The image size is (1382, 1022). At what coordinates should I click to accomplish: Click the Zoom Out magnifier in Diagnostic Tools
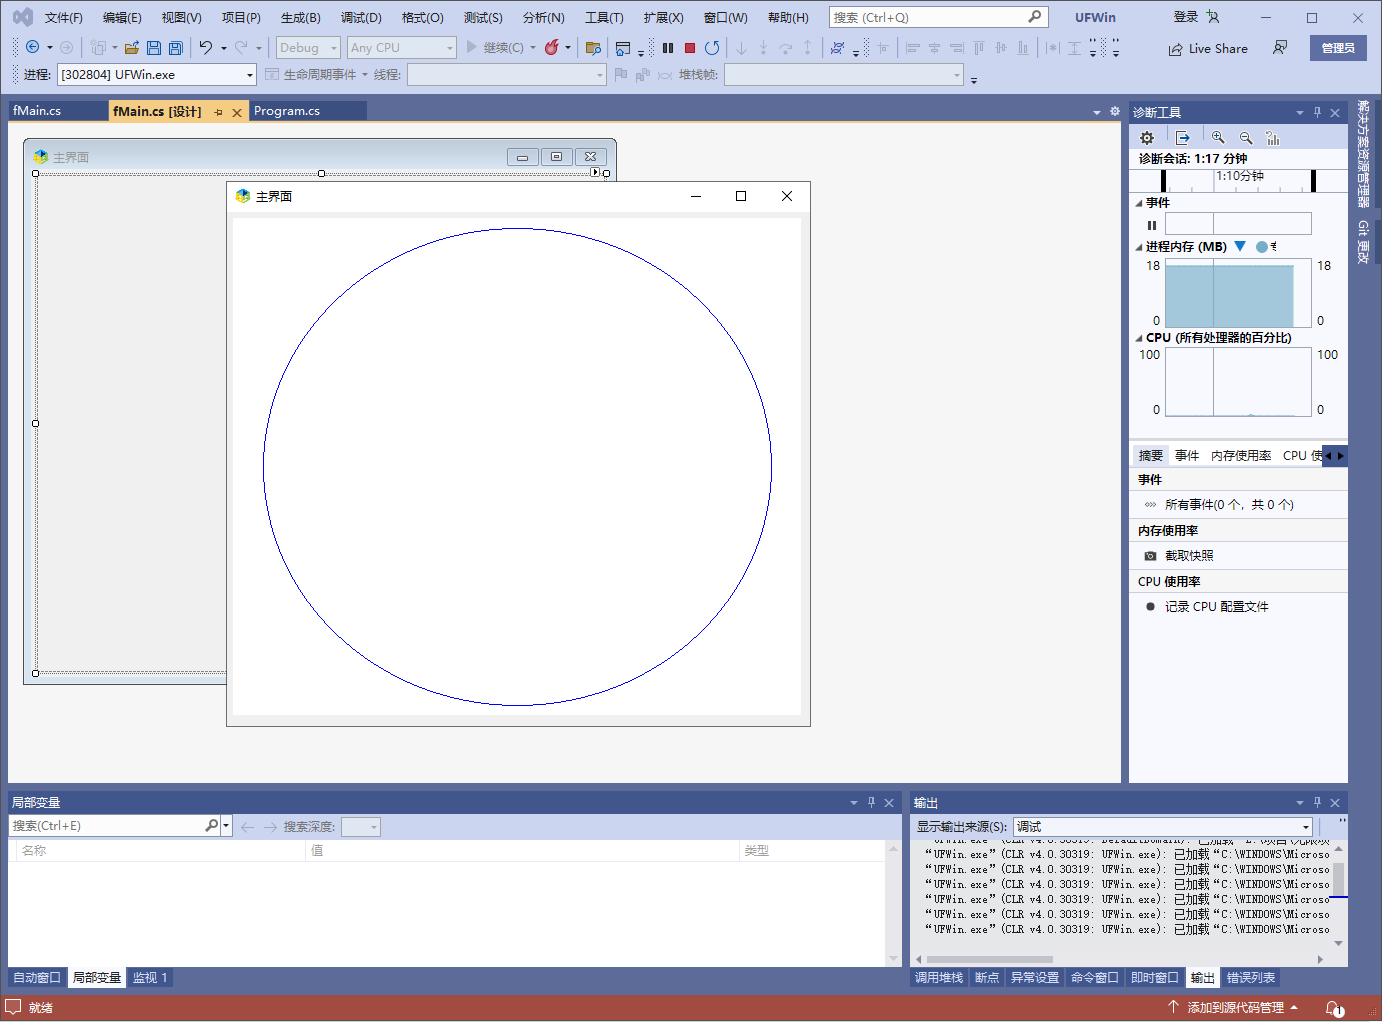(x=1246, y=138)
